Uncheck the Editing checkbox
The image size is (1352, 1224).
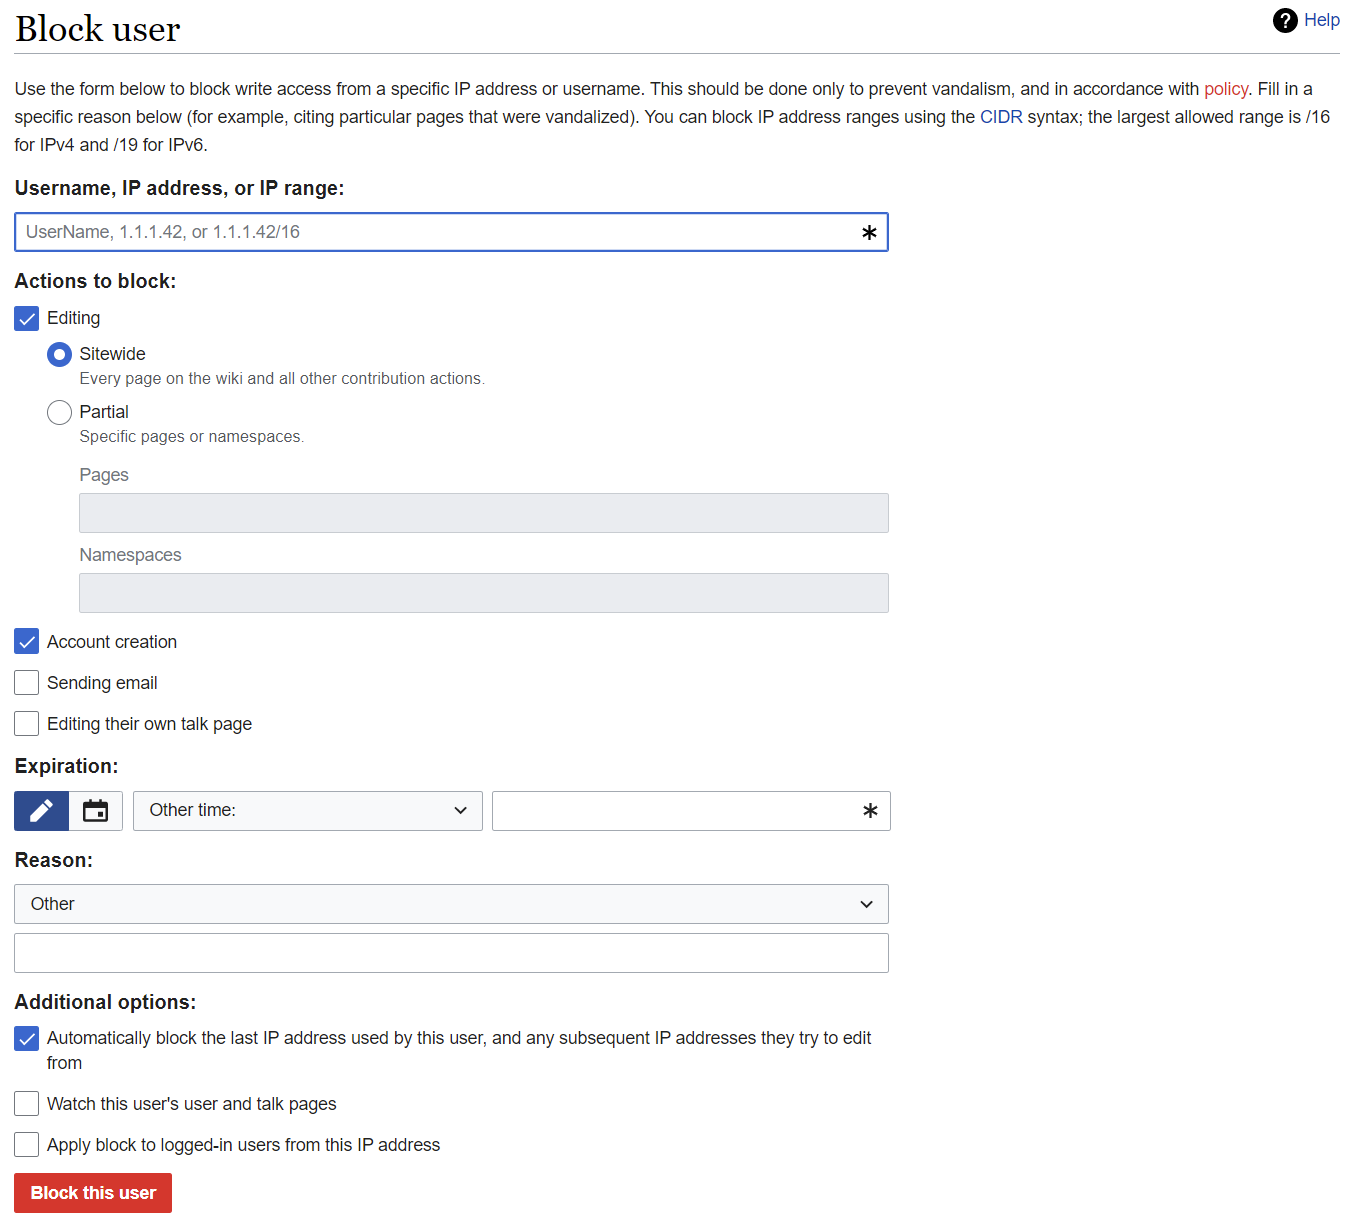[x=27, y=318]
